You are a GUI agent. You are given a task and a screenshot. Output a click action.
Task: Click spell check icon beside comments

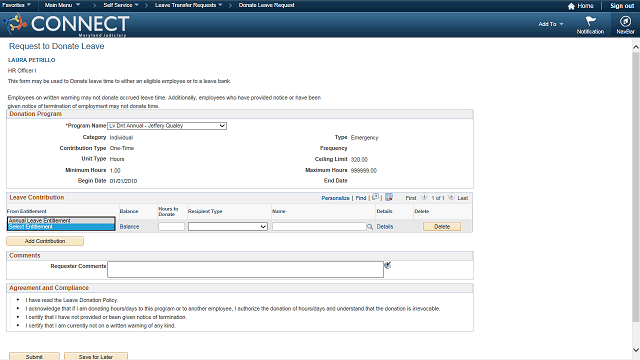coord(388,265)
